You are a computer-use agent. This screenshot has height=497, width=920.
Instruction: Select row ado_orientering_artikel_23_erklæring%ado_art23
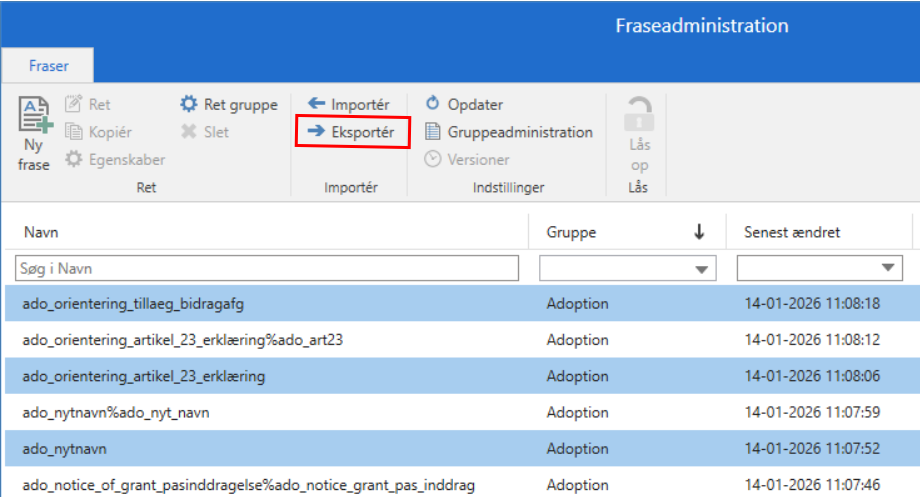462,340
